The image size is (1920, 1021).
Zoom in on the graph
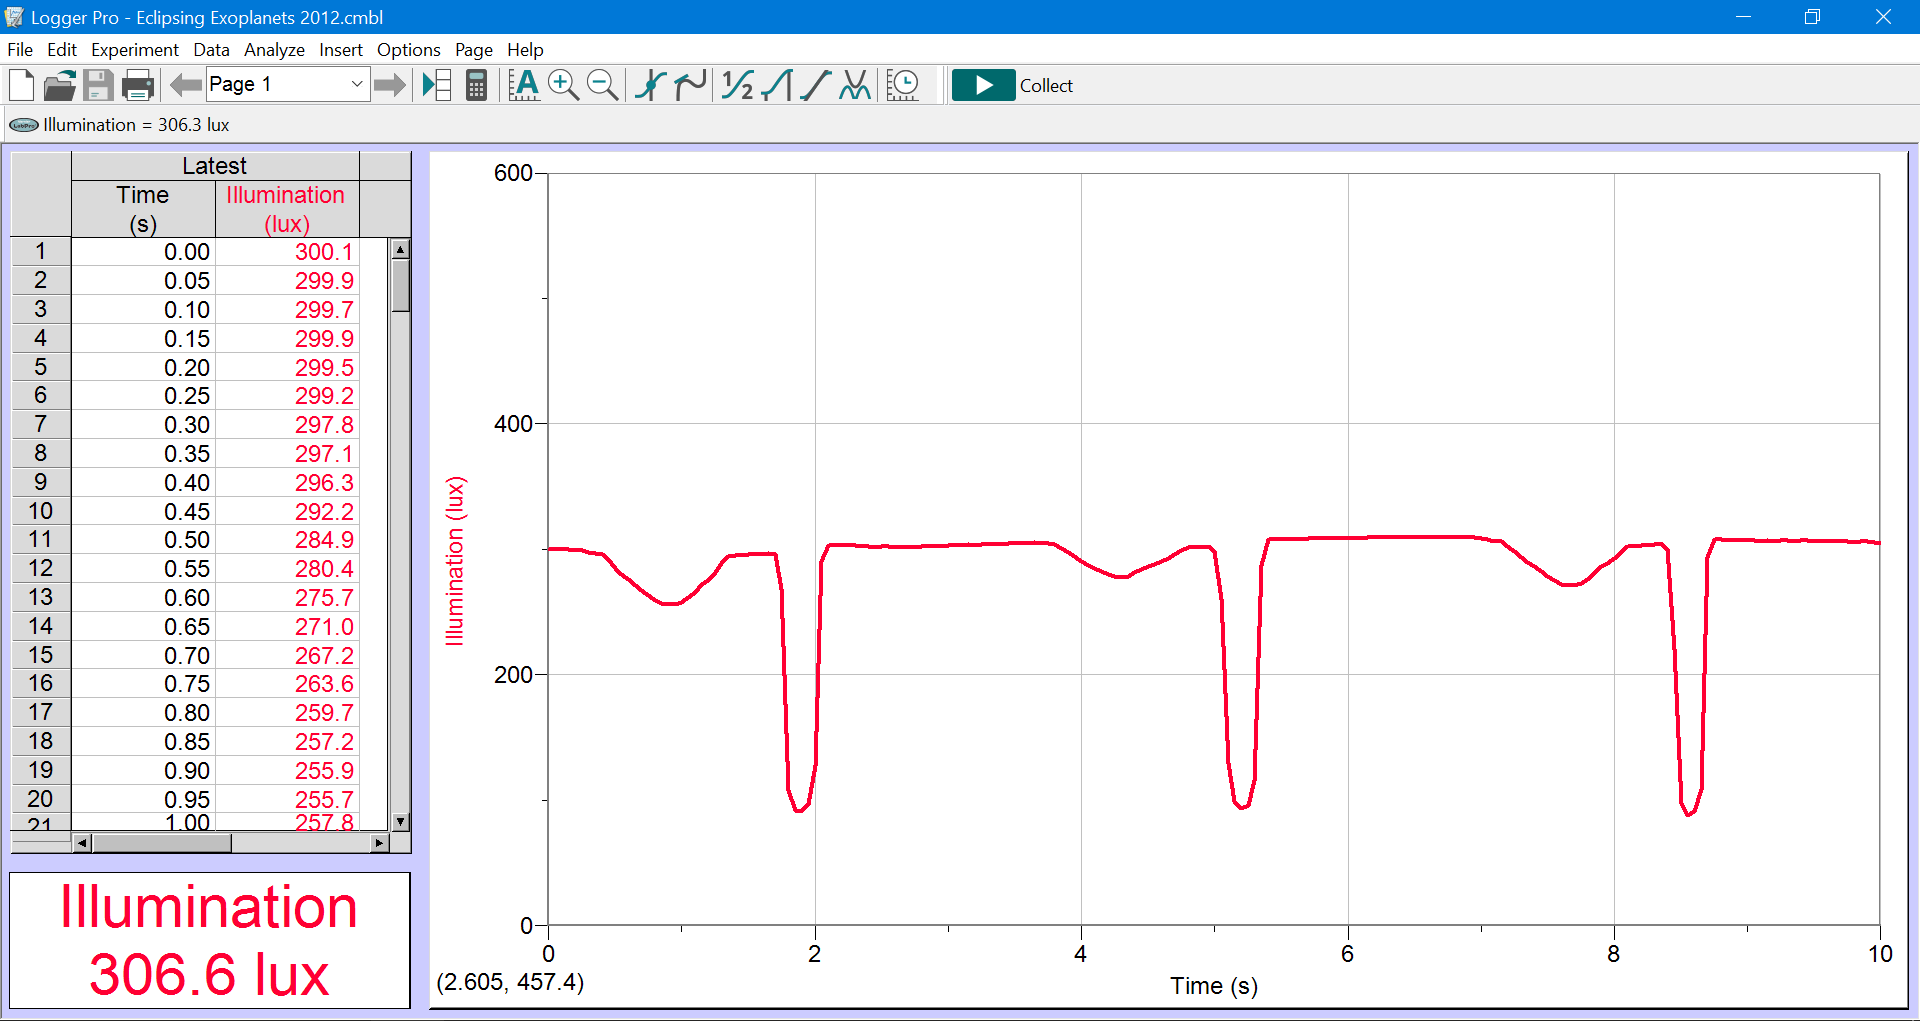pyautogui.click(x=563, y=86)
